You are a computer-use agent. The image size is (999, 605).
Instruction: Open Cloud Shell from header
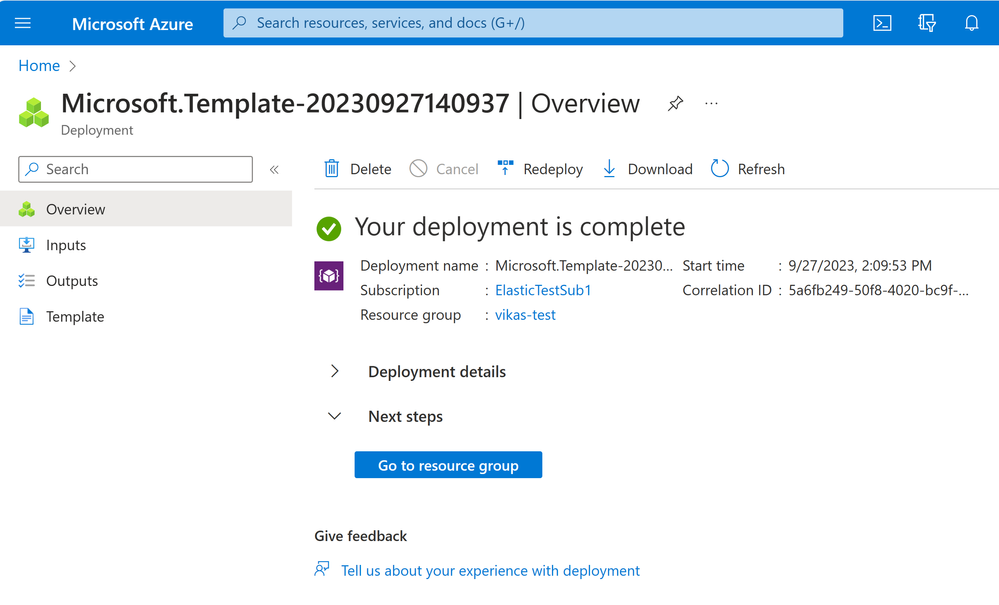[882, 23]
